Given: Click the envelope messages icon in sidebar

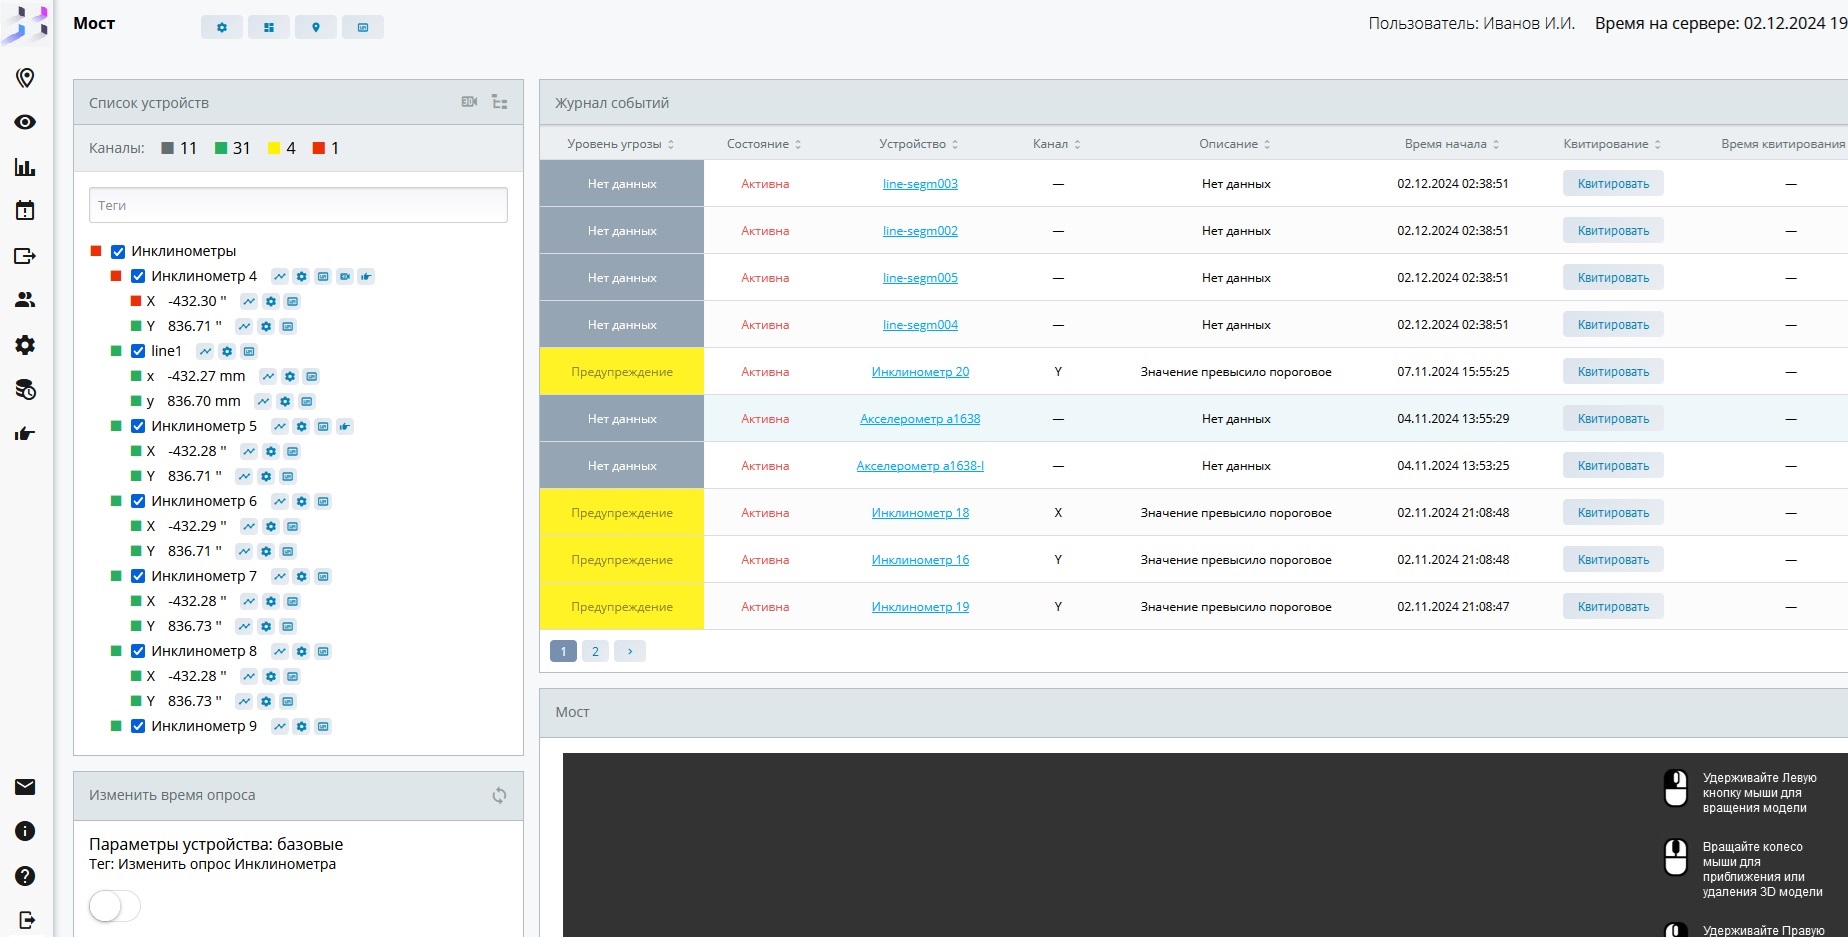Looking at the screenshot, I should coord(25,787).
